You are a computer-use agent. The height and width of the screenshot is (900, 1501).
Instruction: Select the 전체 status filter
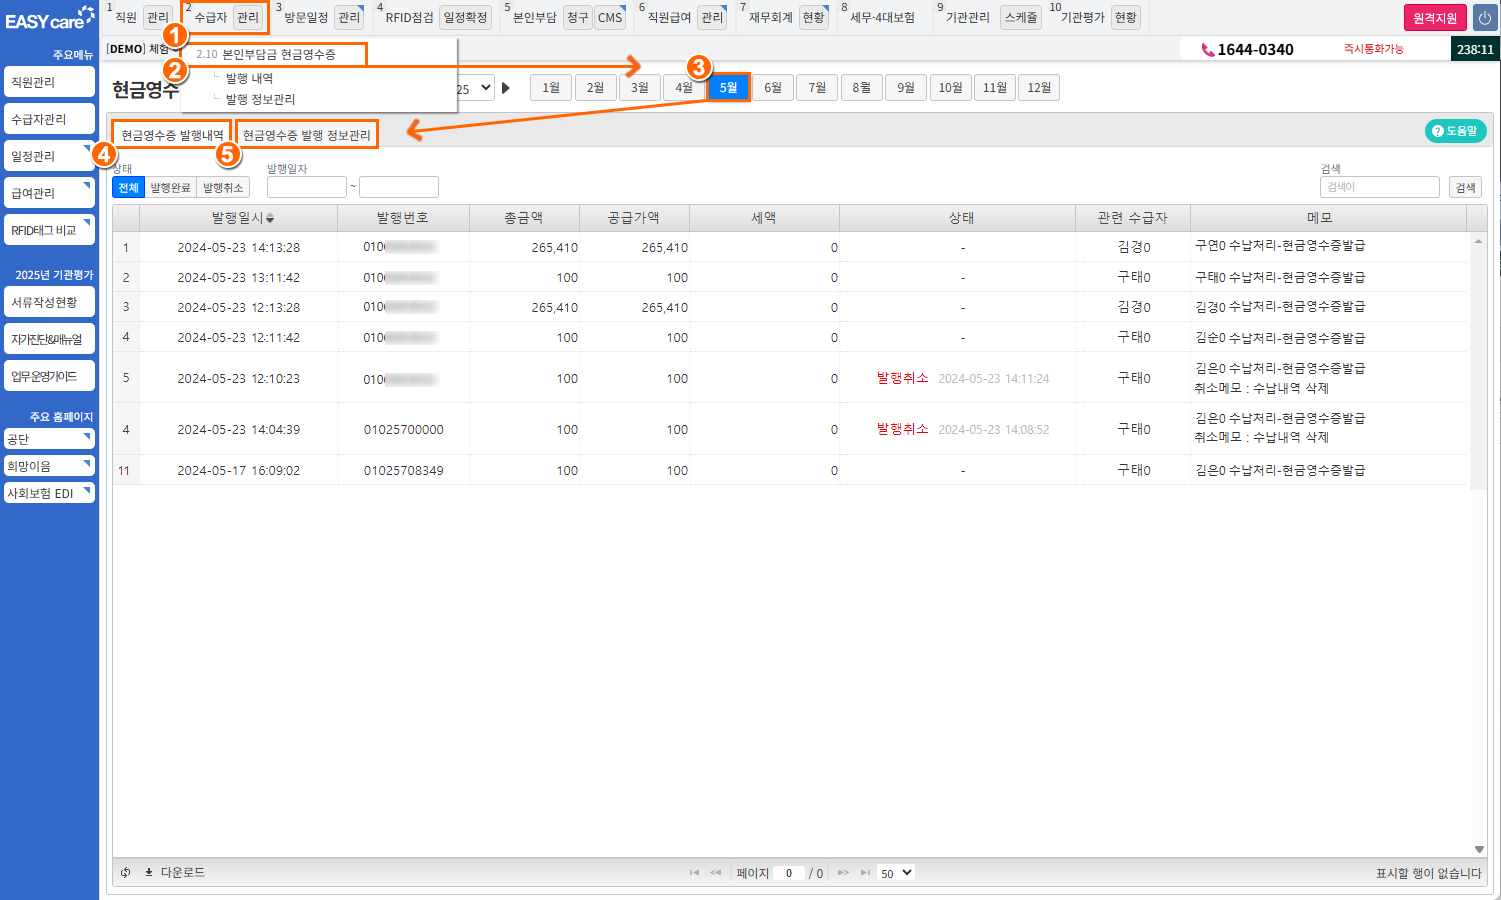[128, 187]
